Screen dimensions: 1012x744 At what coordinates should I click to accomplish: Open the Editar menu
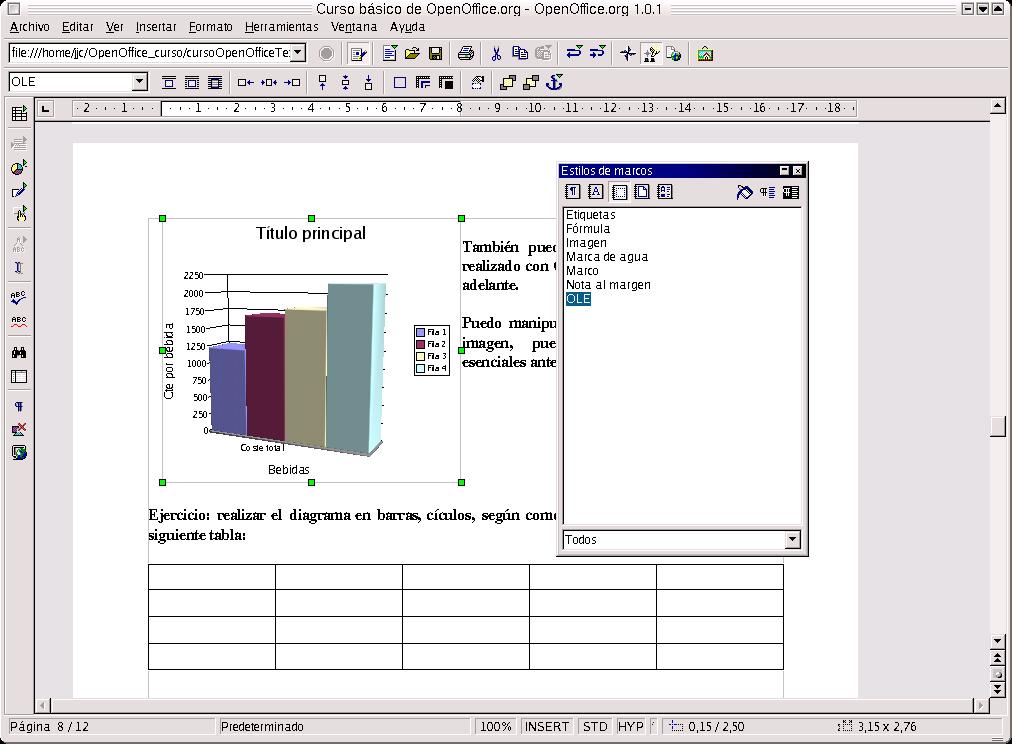tap(77, 27)
